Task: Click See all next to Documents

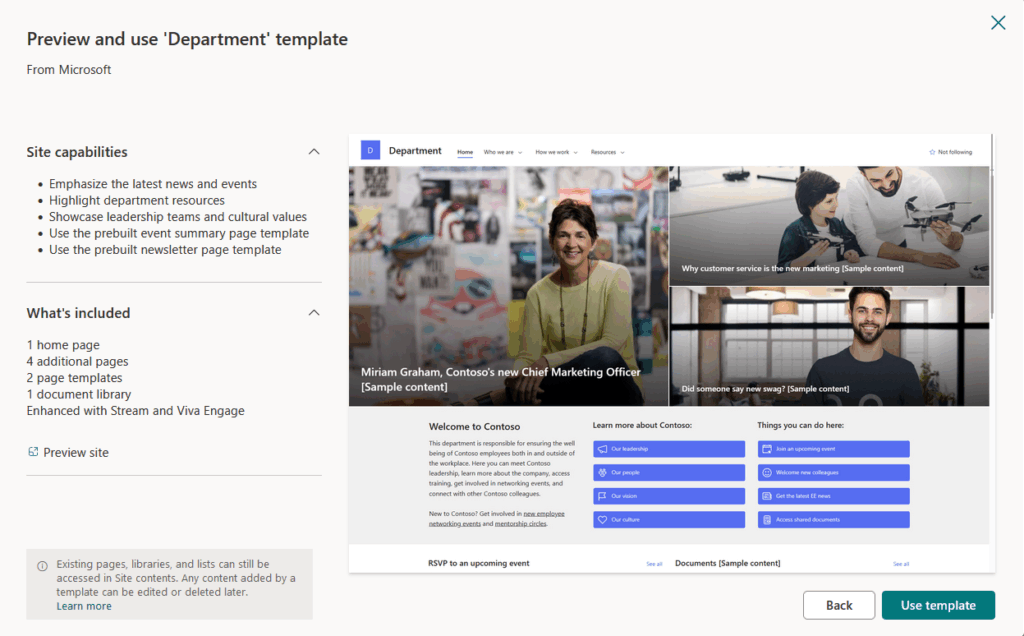Action: [x=901, y=564]
